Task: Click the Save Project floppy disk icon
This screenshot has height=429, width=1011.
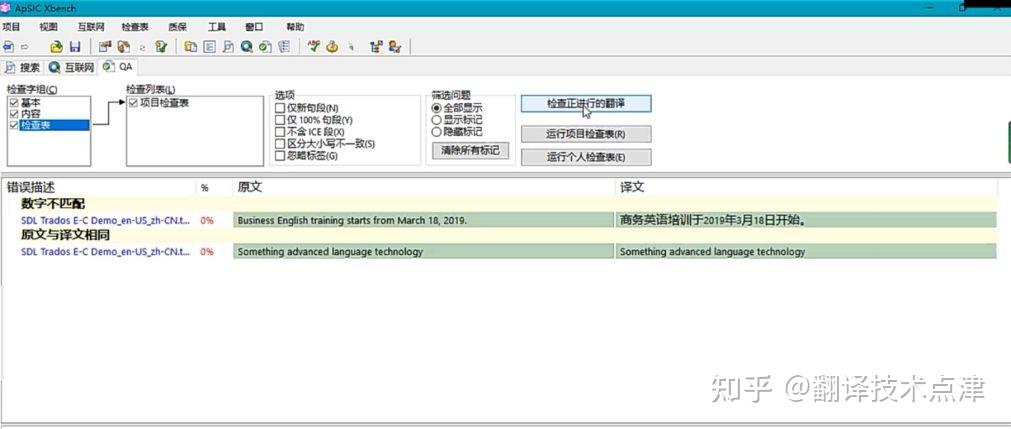Action: pyautogui.click(x=75, y=46)
